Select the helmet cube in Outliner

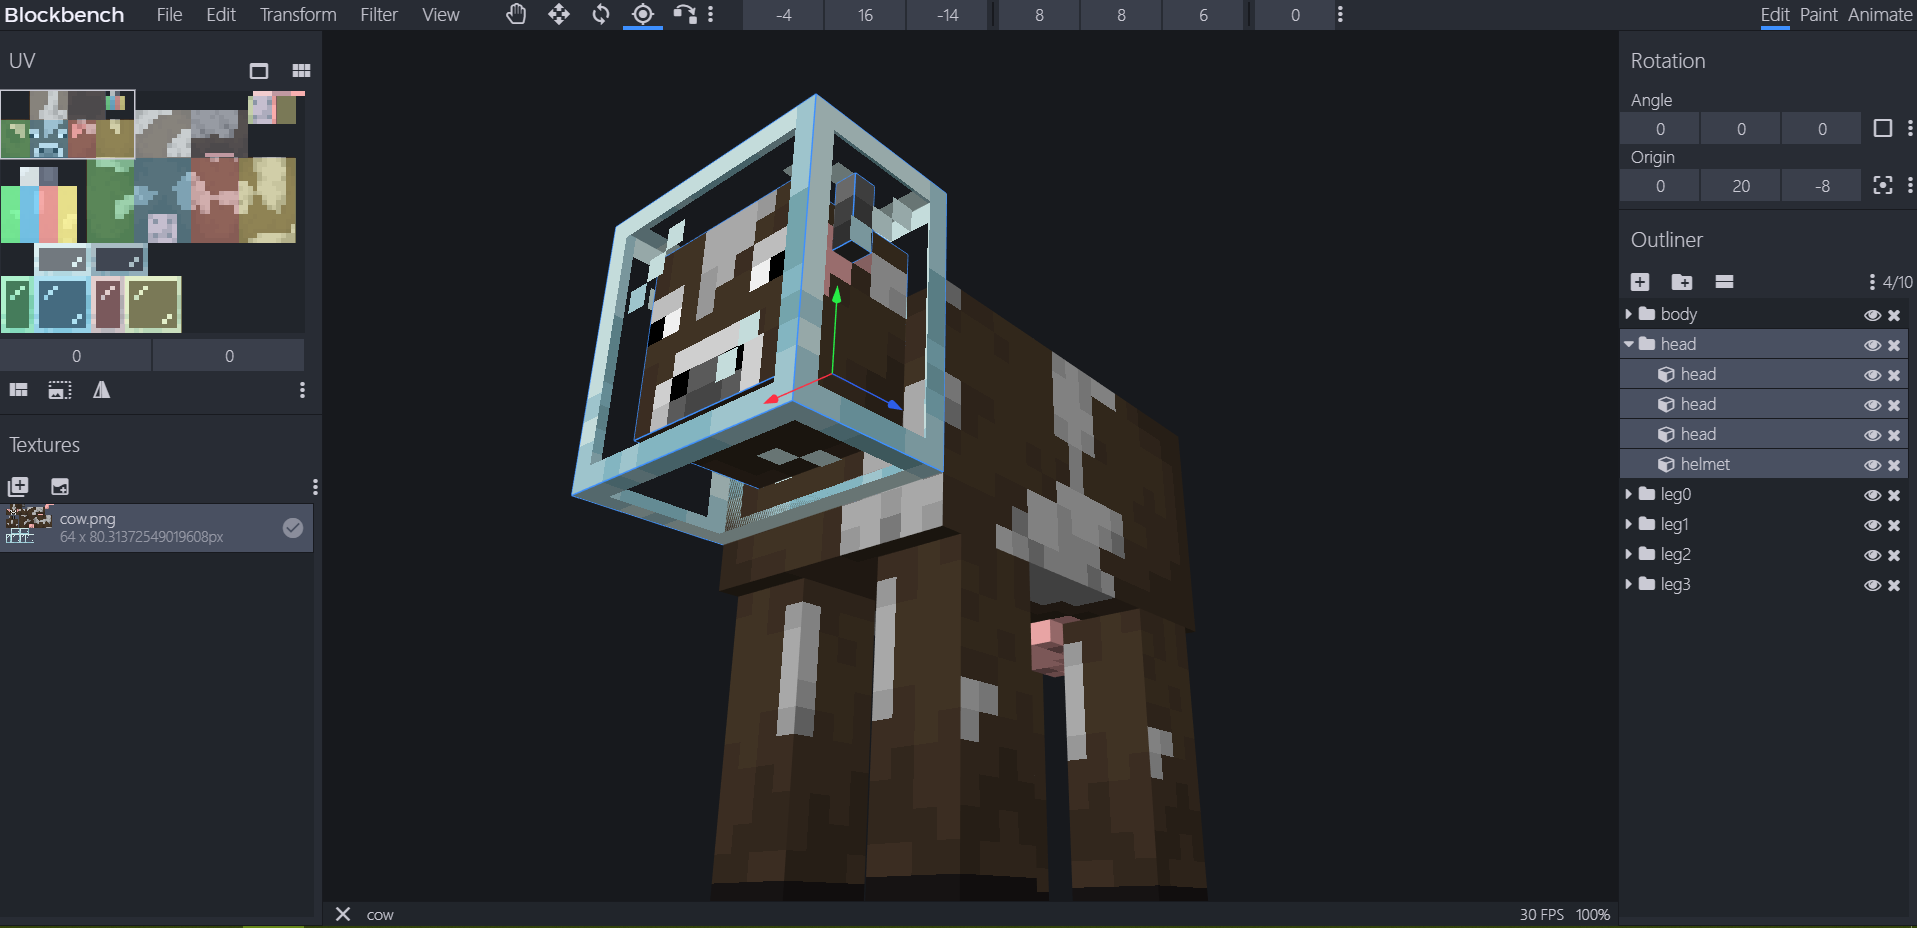click(x=1763, y=464)
